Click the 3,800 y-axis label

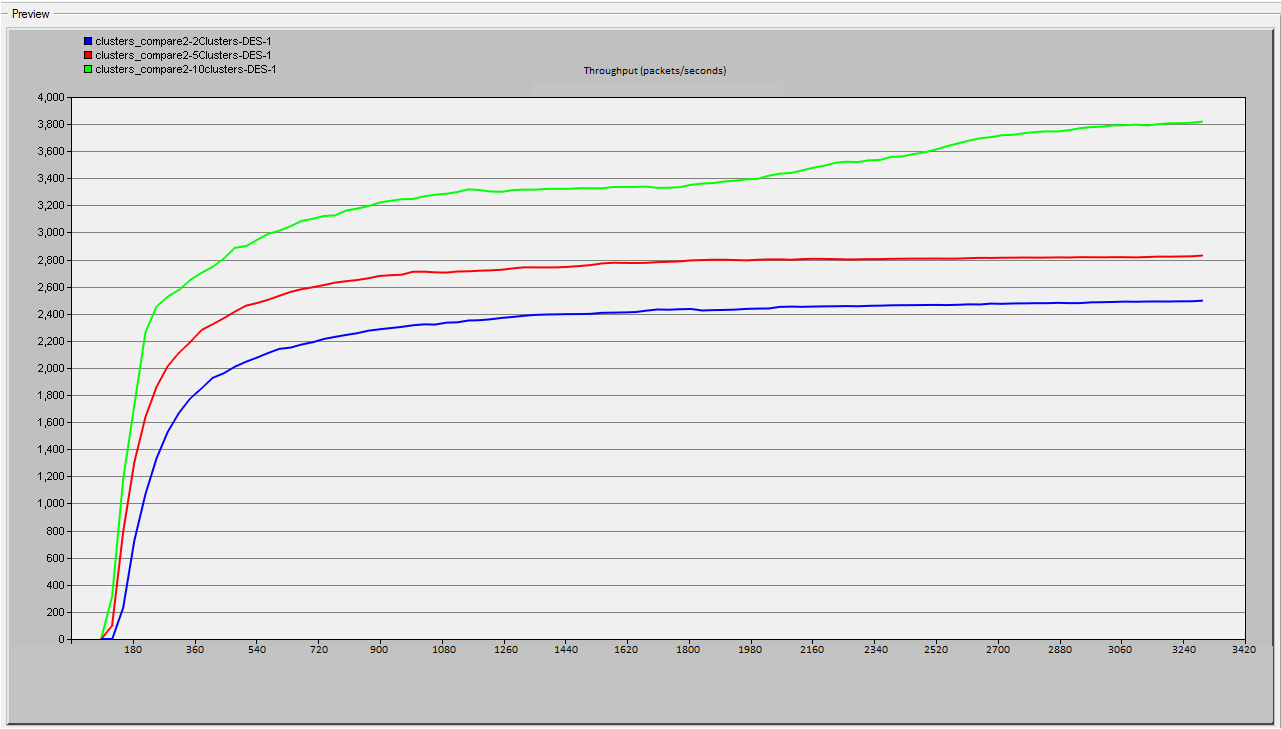[x=50, y=124]
